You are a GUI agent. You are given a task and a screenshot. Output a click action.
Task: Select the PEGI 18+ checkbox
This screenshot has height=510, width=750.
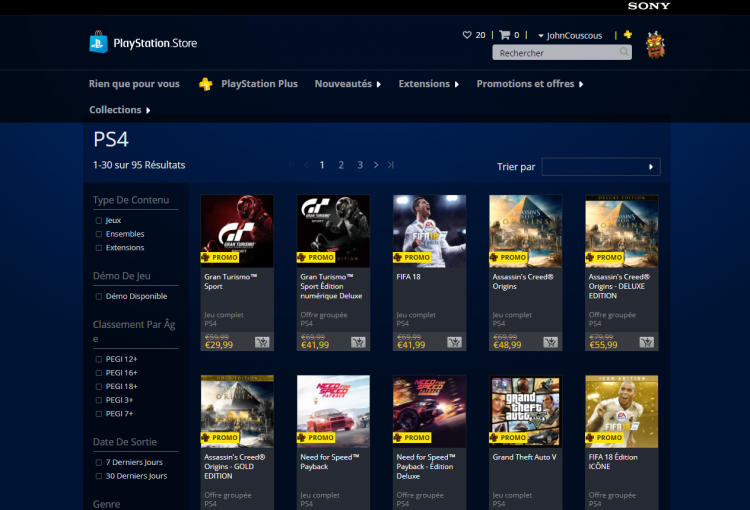[x=99, y=387]
